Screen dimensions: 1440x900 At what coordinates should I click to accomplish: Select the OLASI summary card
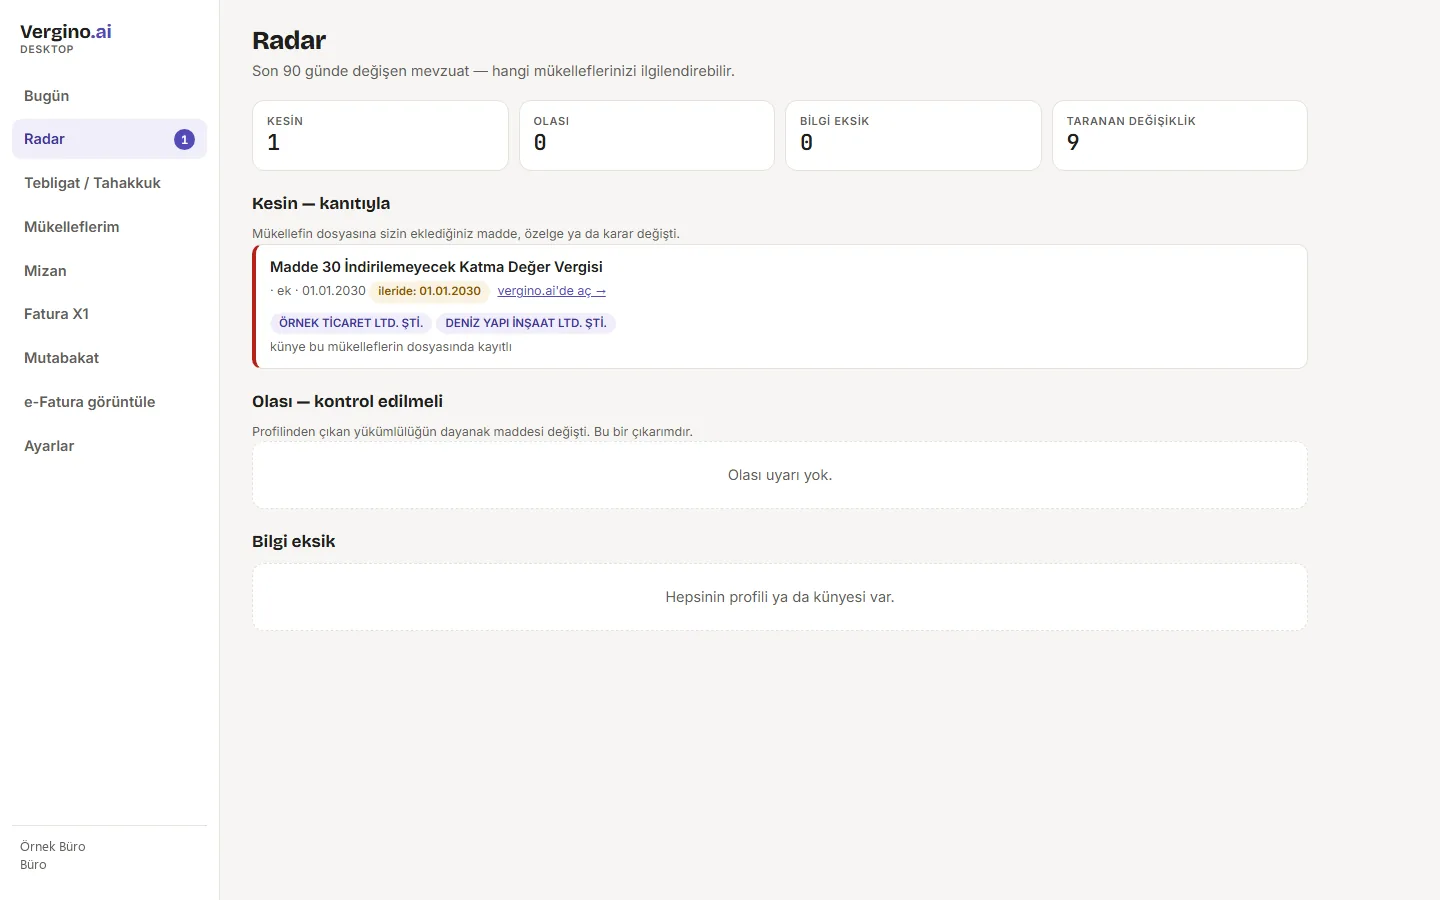click(647, 135)
